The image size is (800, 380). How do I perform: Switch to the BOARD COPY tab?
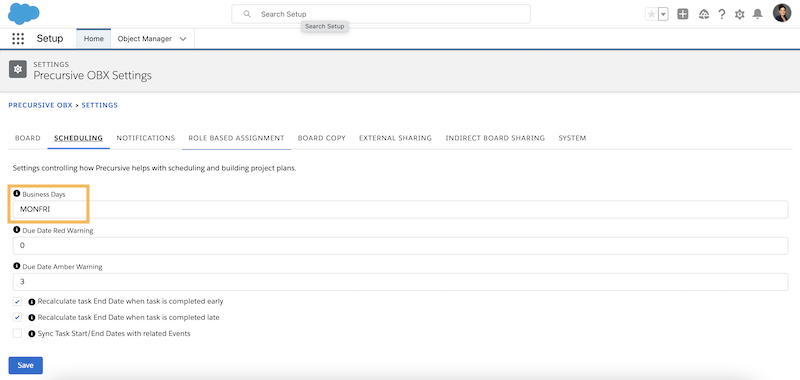pyautogui.click(x=322, y=138)
